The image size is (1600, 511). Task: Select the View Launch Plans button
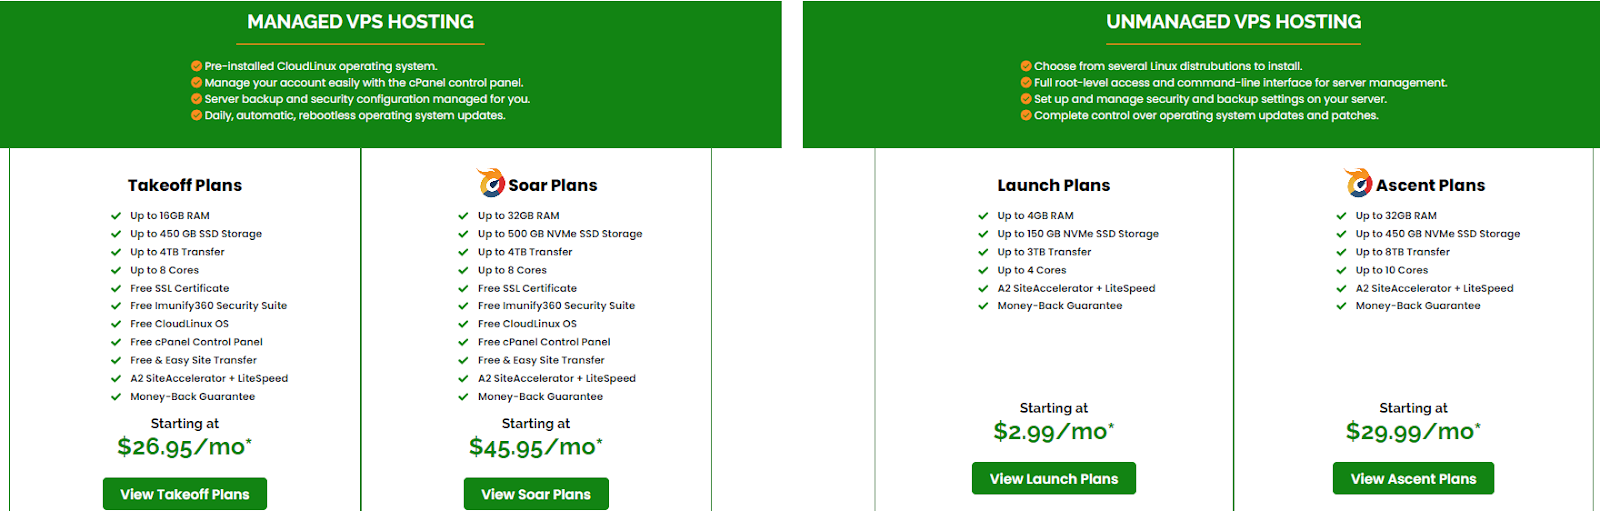[x=1054, y=478]
